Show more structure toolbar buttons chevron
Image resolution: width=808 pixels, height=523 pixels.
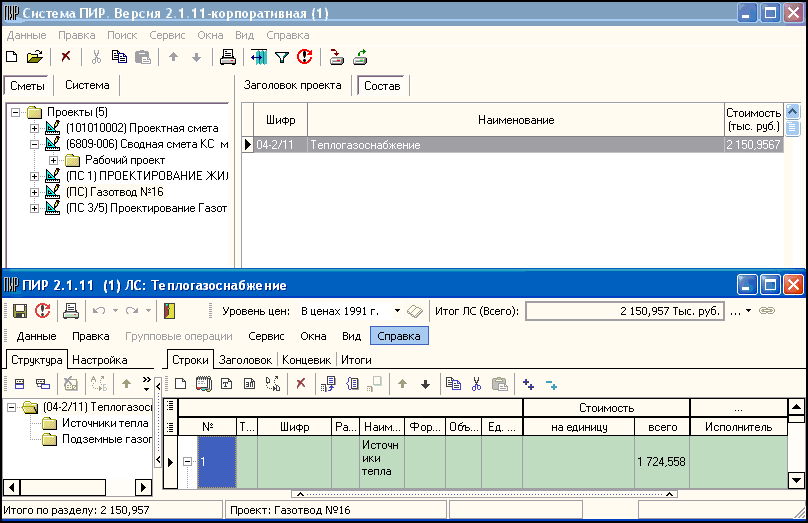tap(146, 383)
